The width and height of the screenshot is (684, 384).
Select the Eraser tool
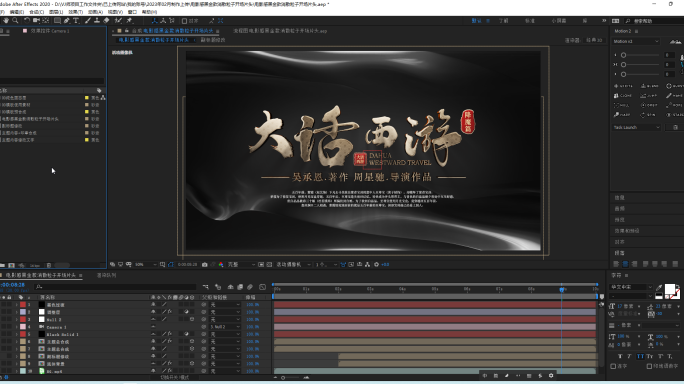(x=106, y=21)
